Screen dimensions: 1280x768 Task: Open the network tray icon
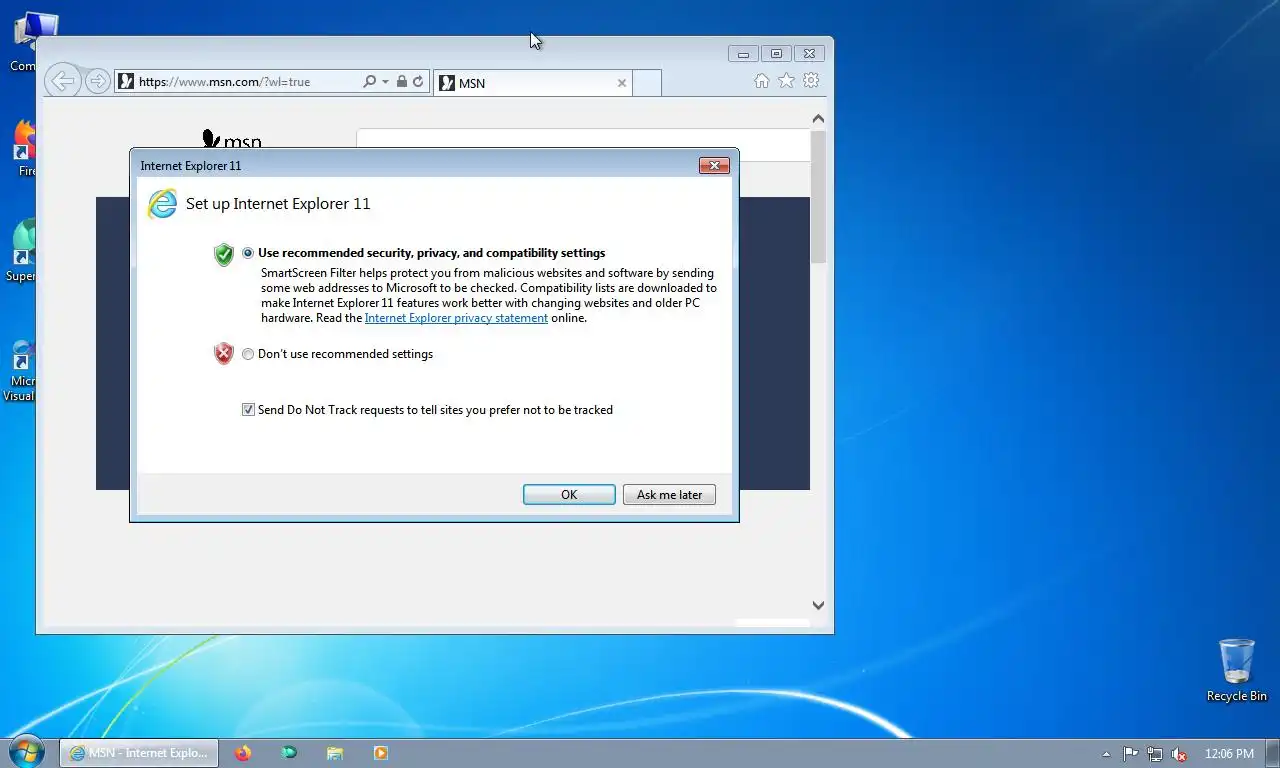click(1155, 754)
